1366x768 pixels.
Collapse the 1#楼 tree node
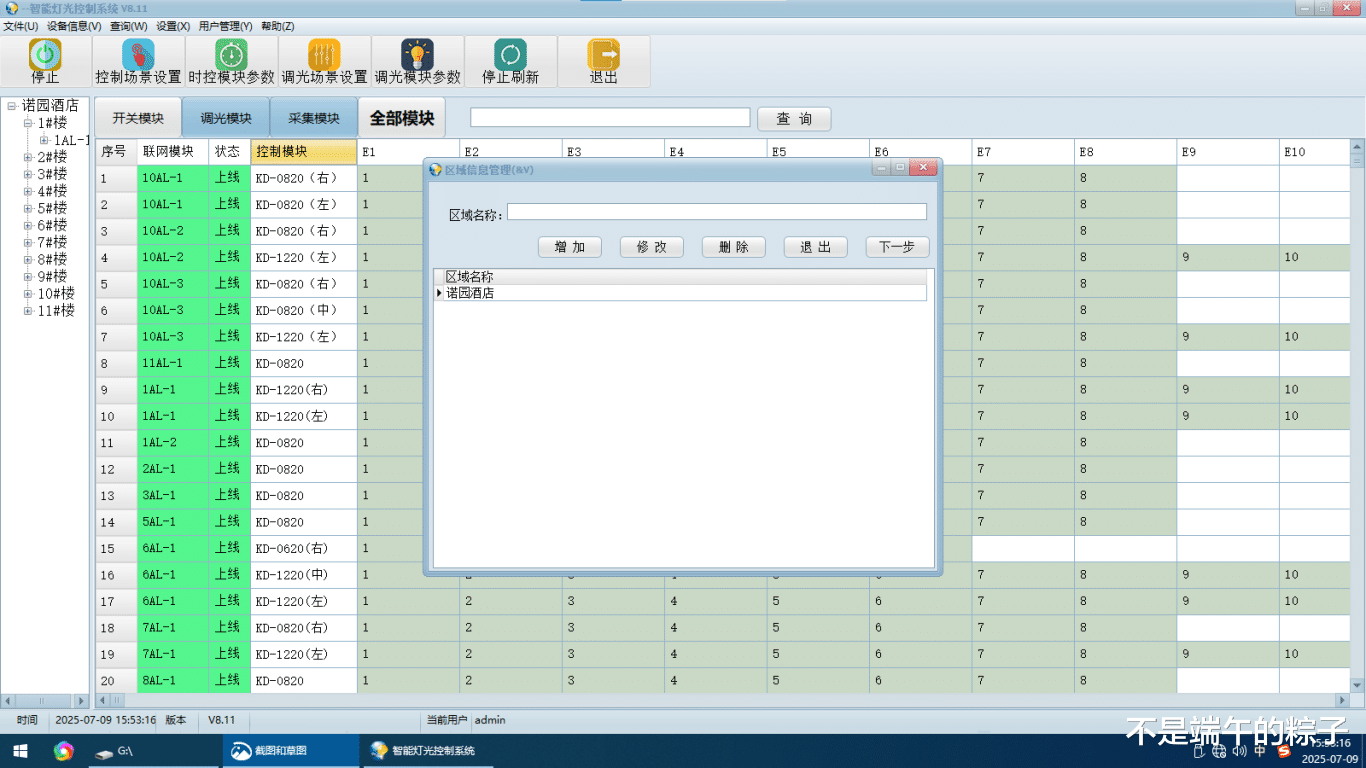point(28,123)
